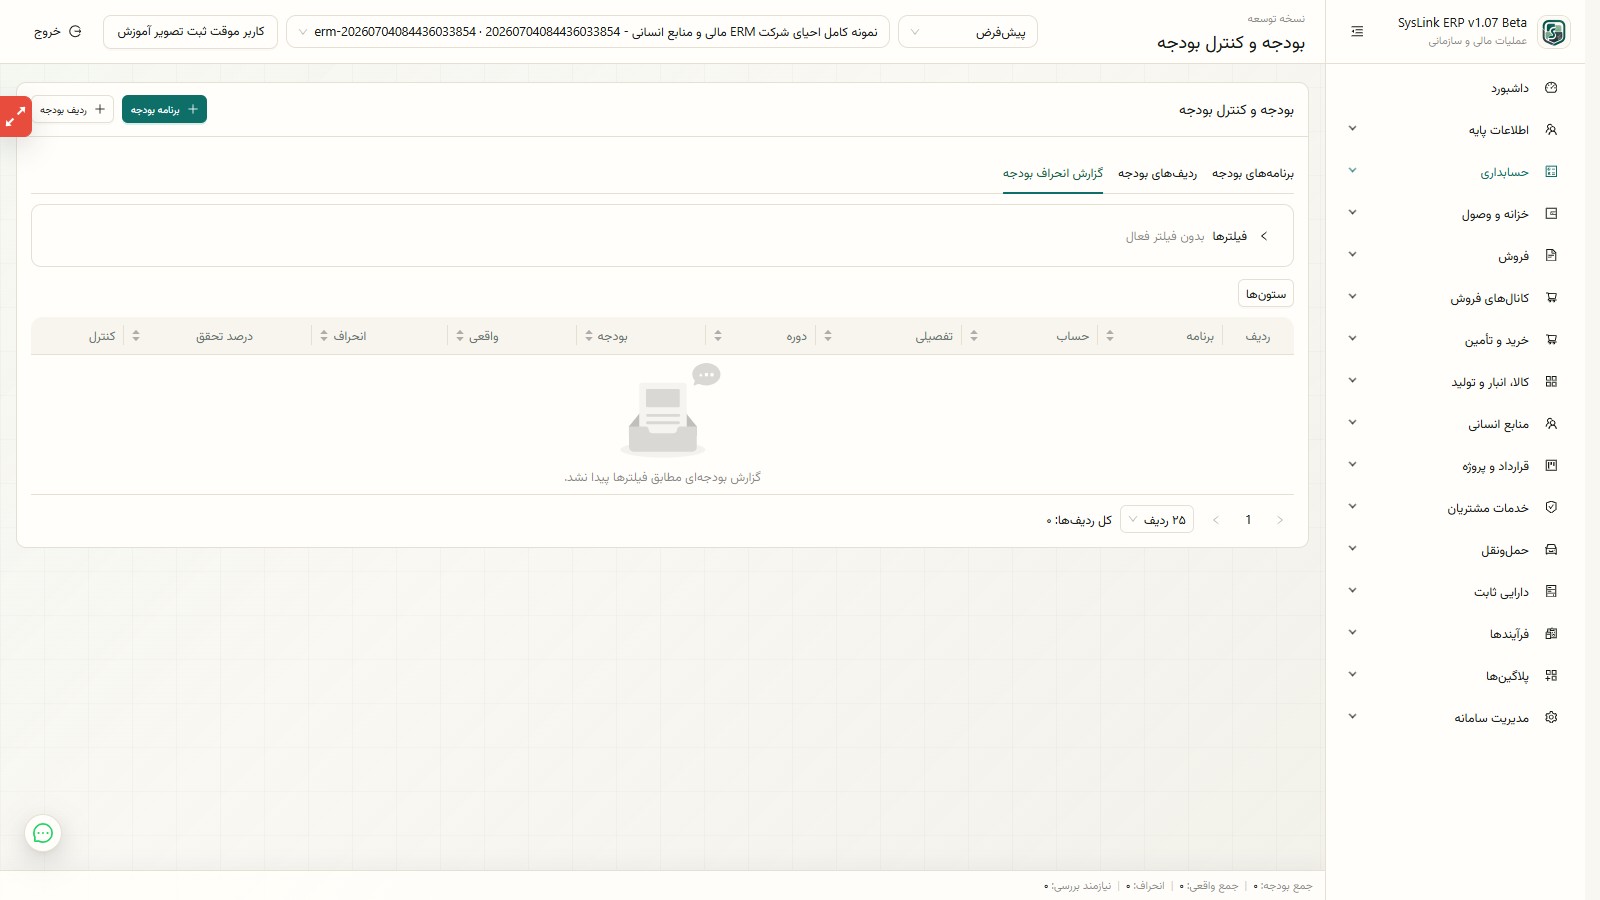Switch to the ردیف‌های بودجه tab

tap(1157, 174)
